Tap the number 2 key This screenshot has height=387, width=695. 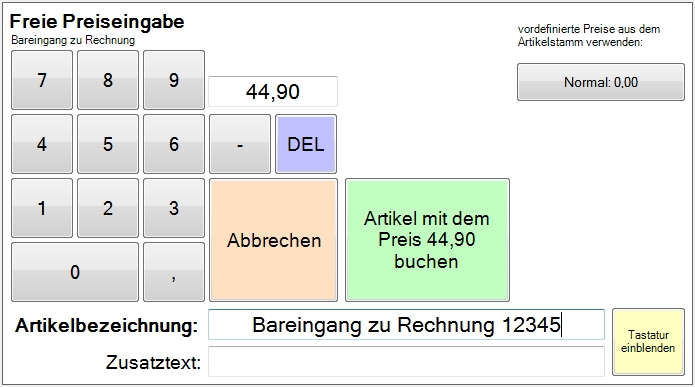coord(108,208)
